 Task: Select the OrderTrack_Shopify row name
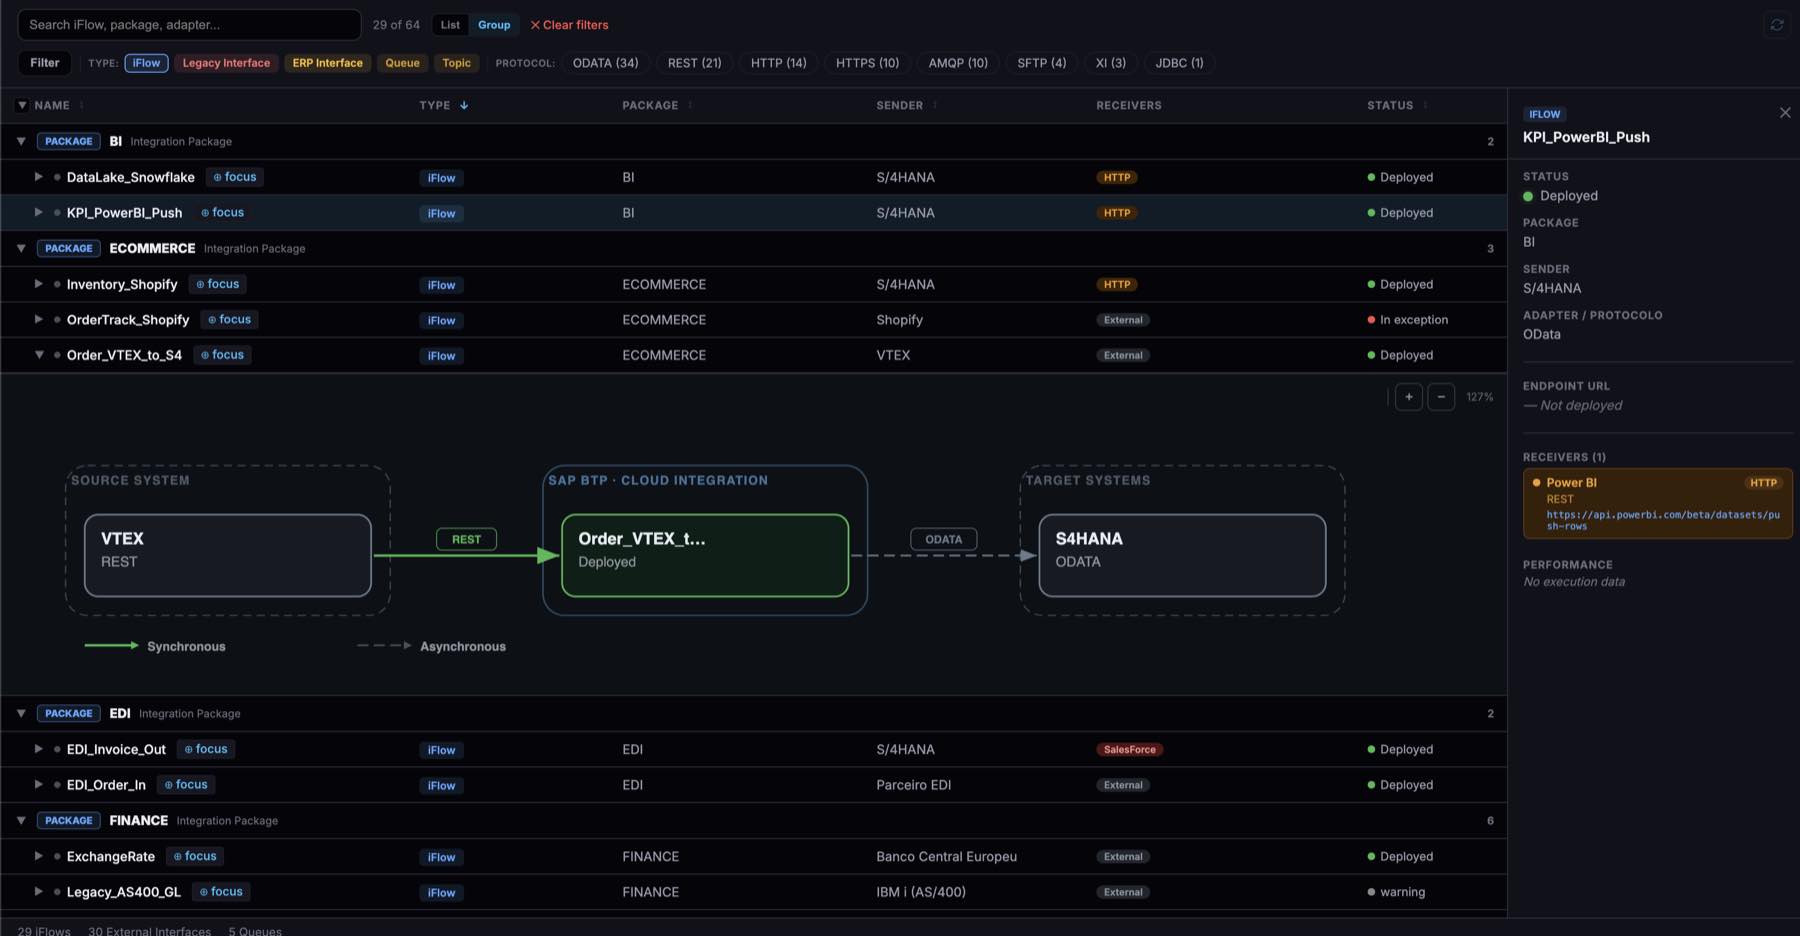point(128,320)
